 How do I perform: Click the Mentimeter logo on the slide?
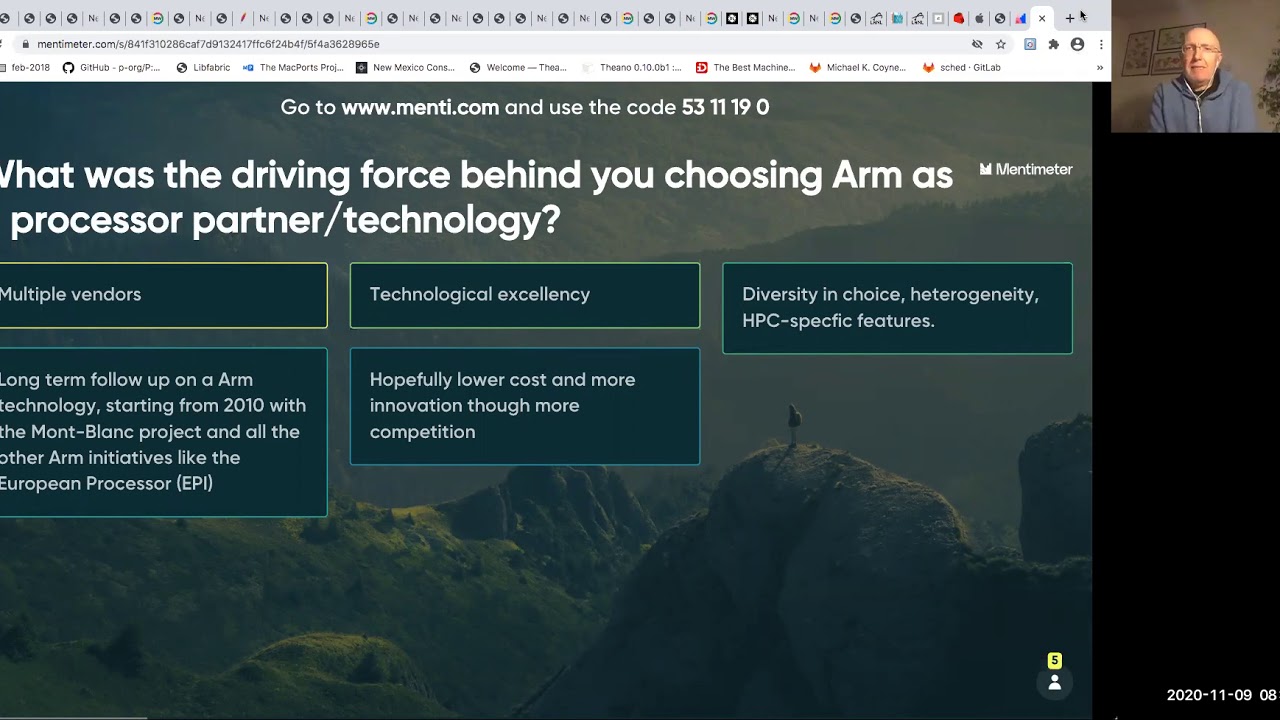(x=1026, y=169)
